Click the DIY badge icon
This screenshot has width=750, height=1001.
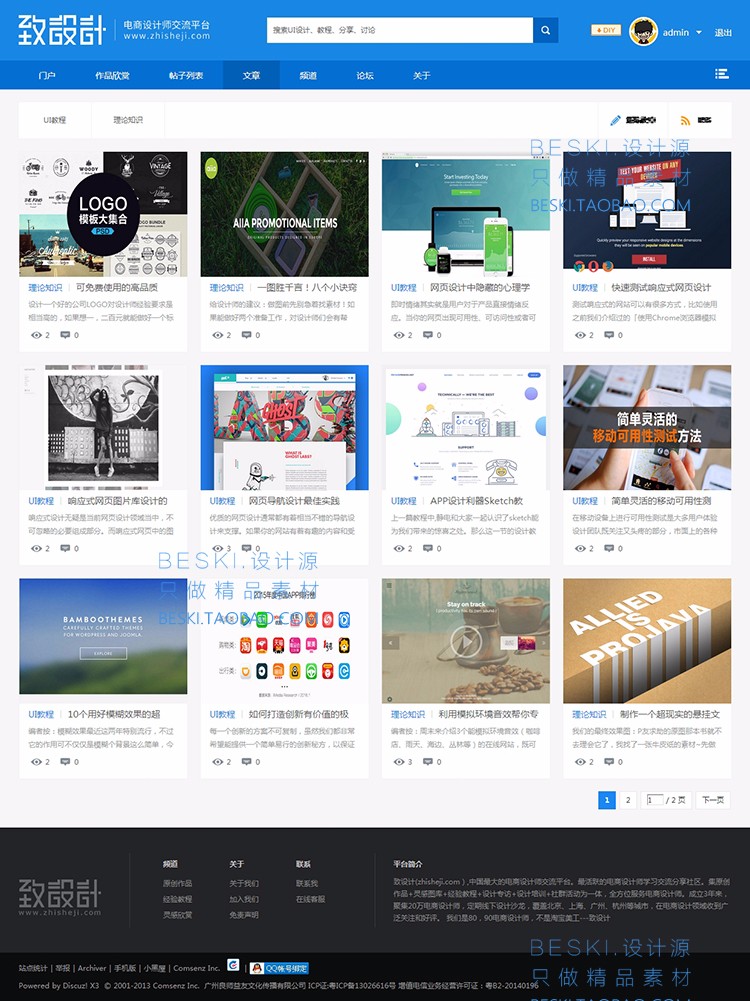(x=606, y=30)
